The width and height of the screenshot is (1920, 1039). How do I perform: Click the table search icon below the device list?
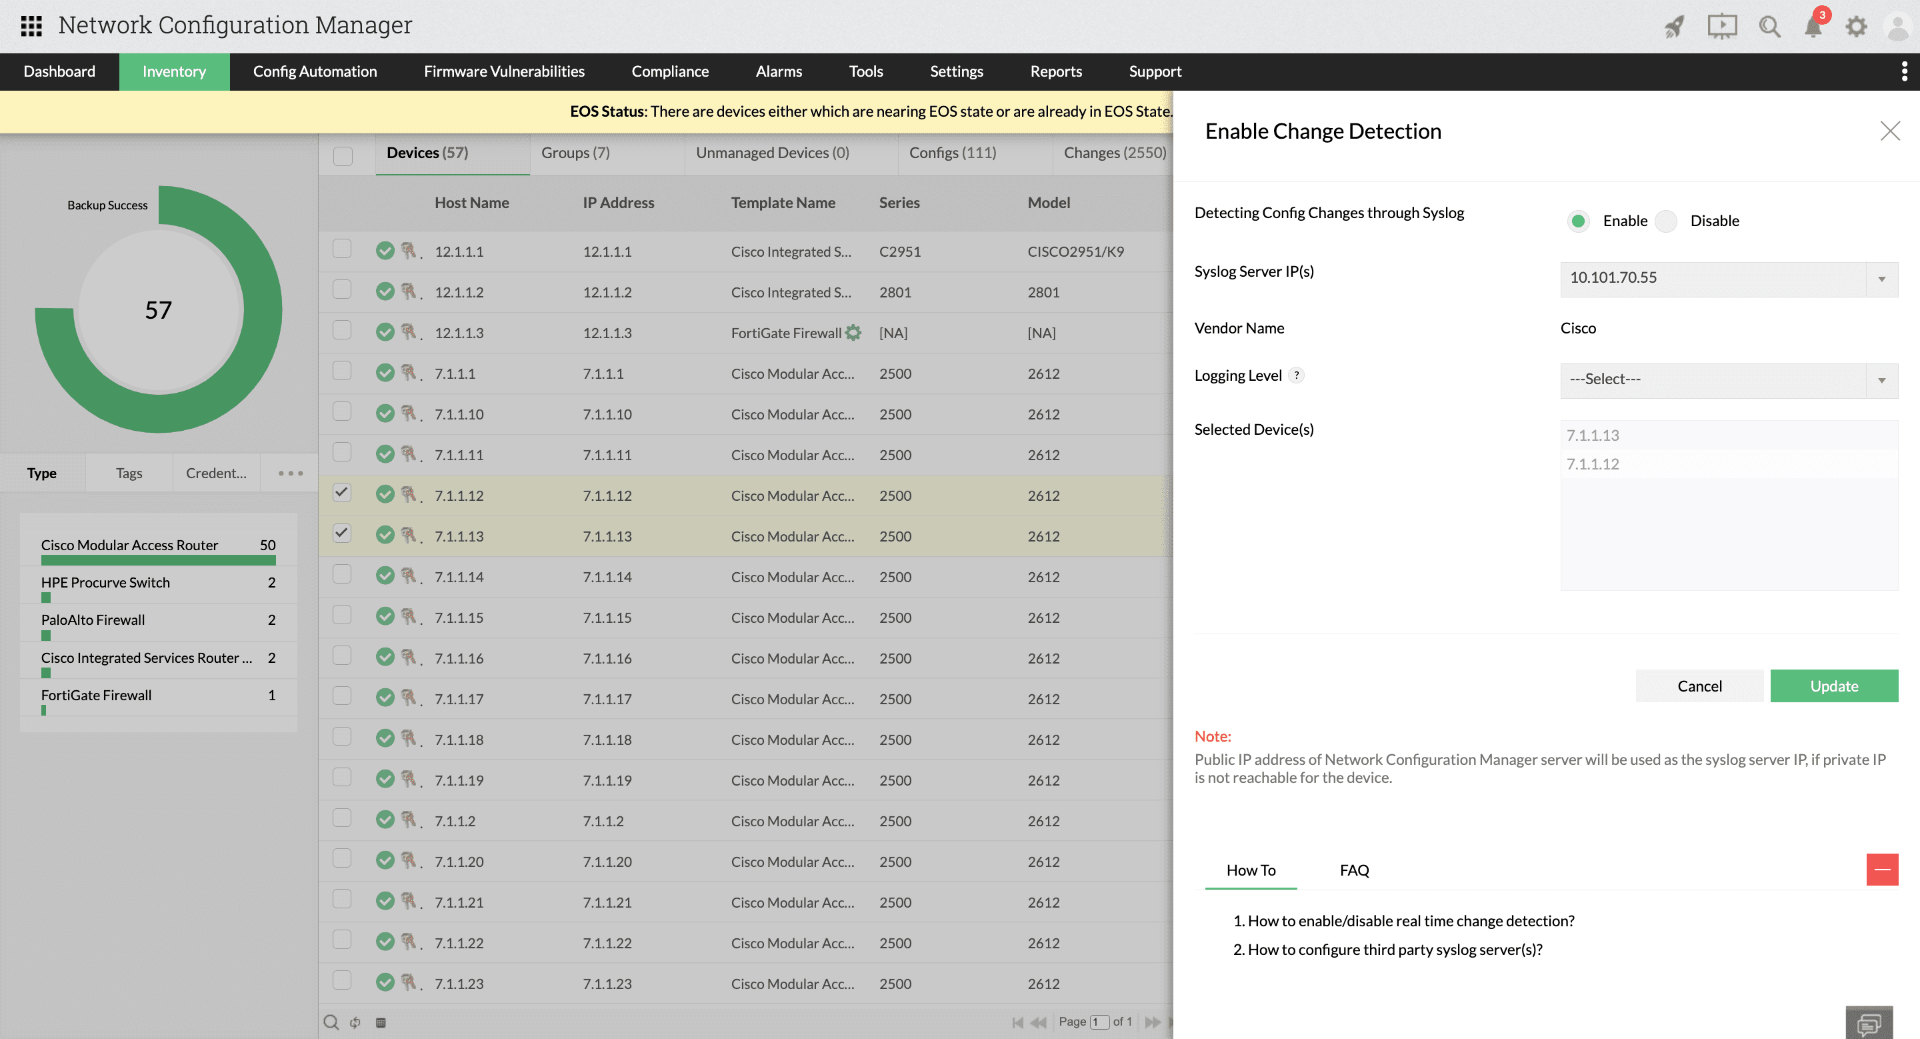coord(331,1022)
